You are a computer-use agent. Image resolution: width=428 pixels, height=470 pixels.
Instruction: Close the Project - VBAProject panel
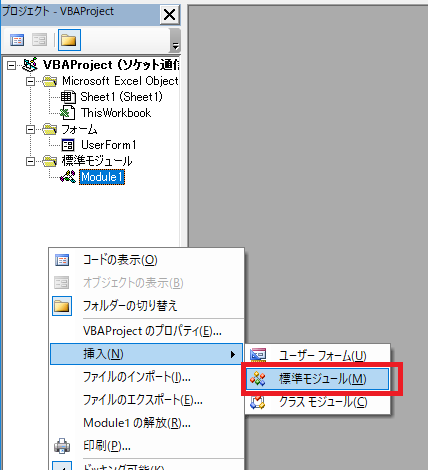pyautogui.click(x=169, y=15)
